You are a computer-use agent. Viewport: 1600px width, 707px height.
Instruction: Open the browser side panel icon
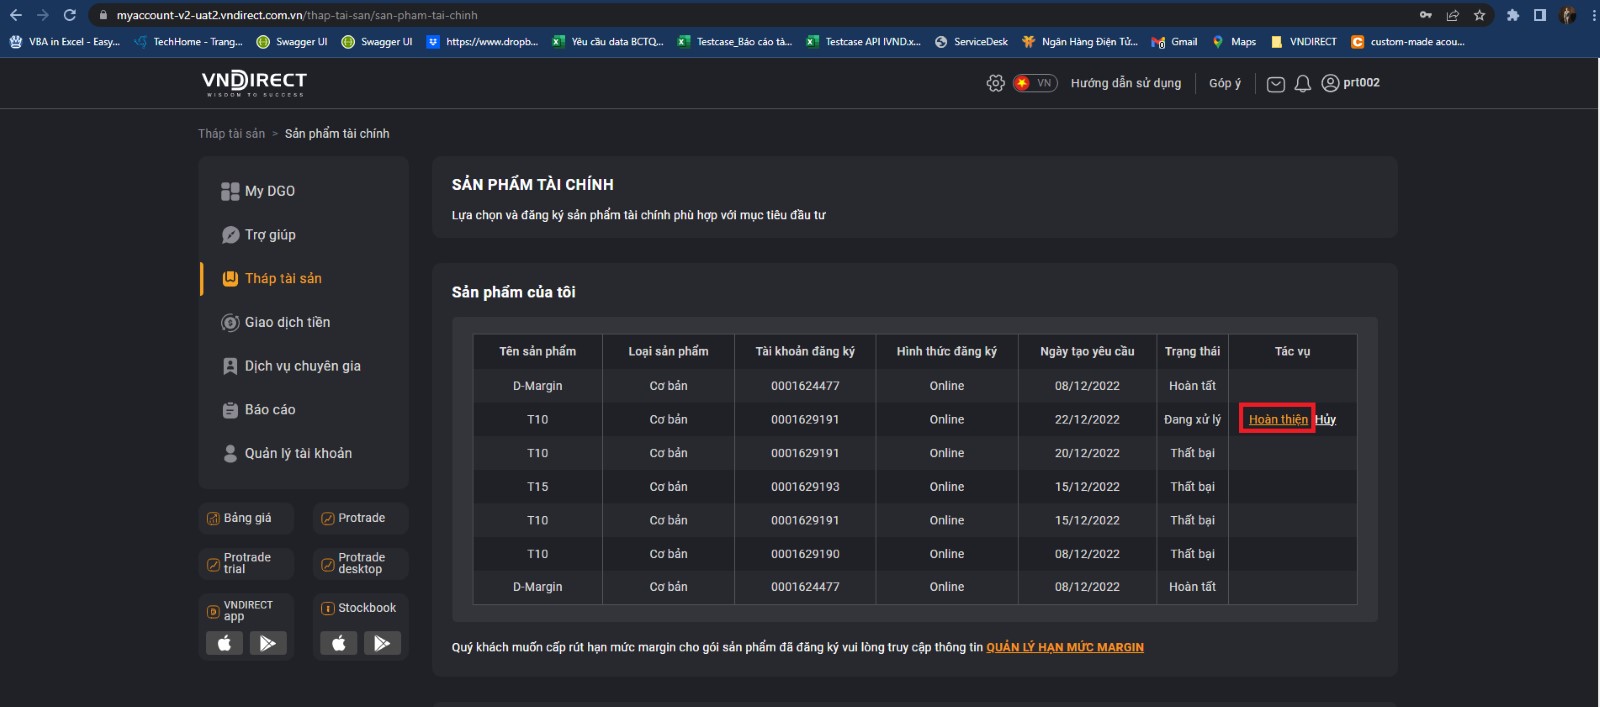[1540, 15]
